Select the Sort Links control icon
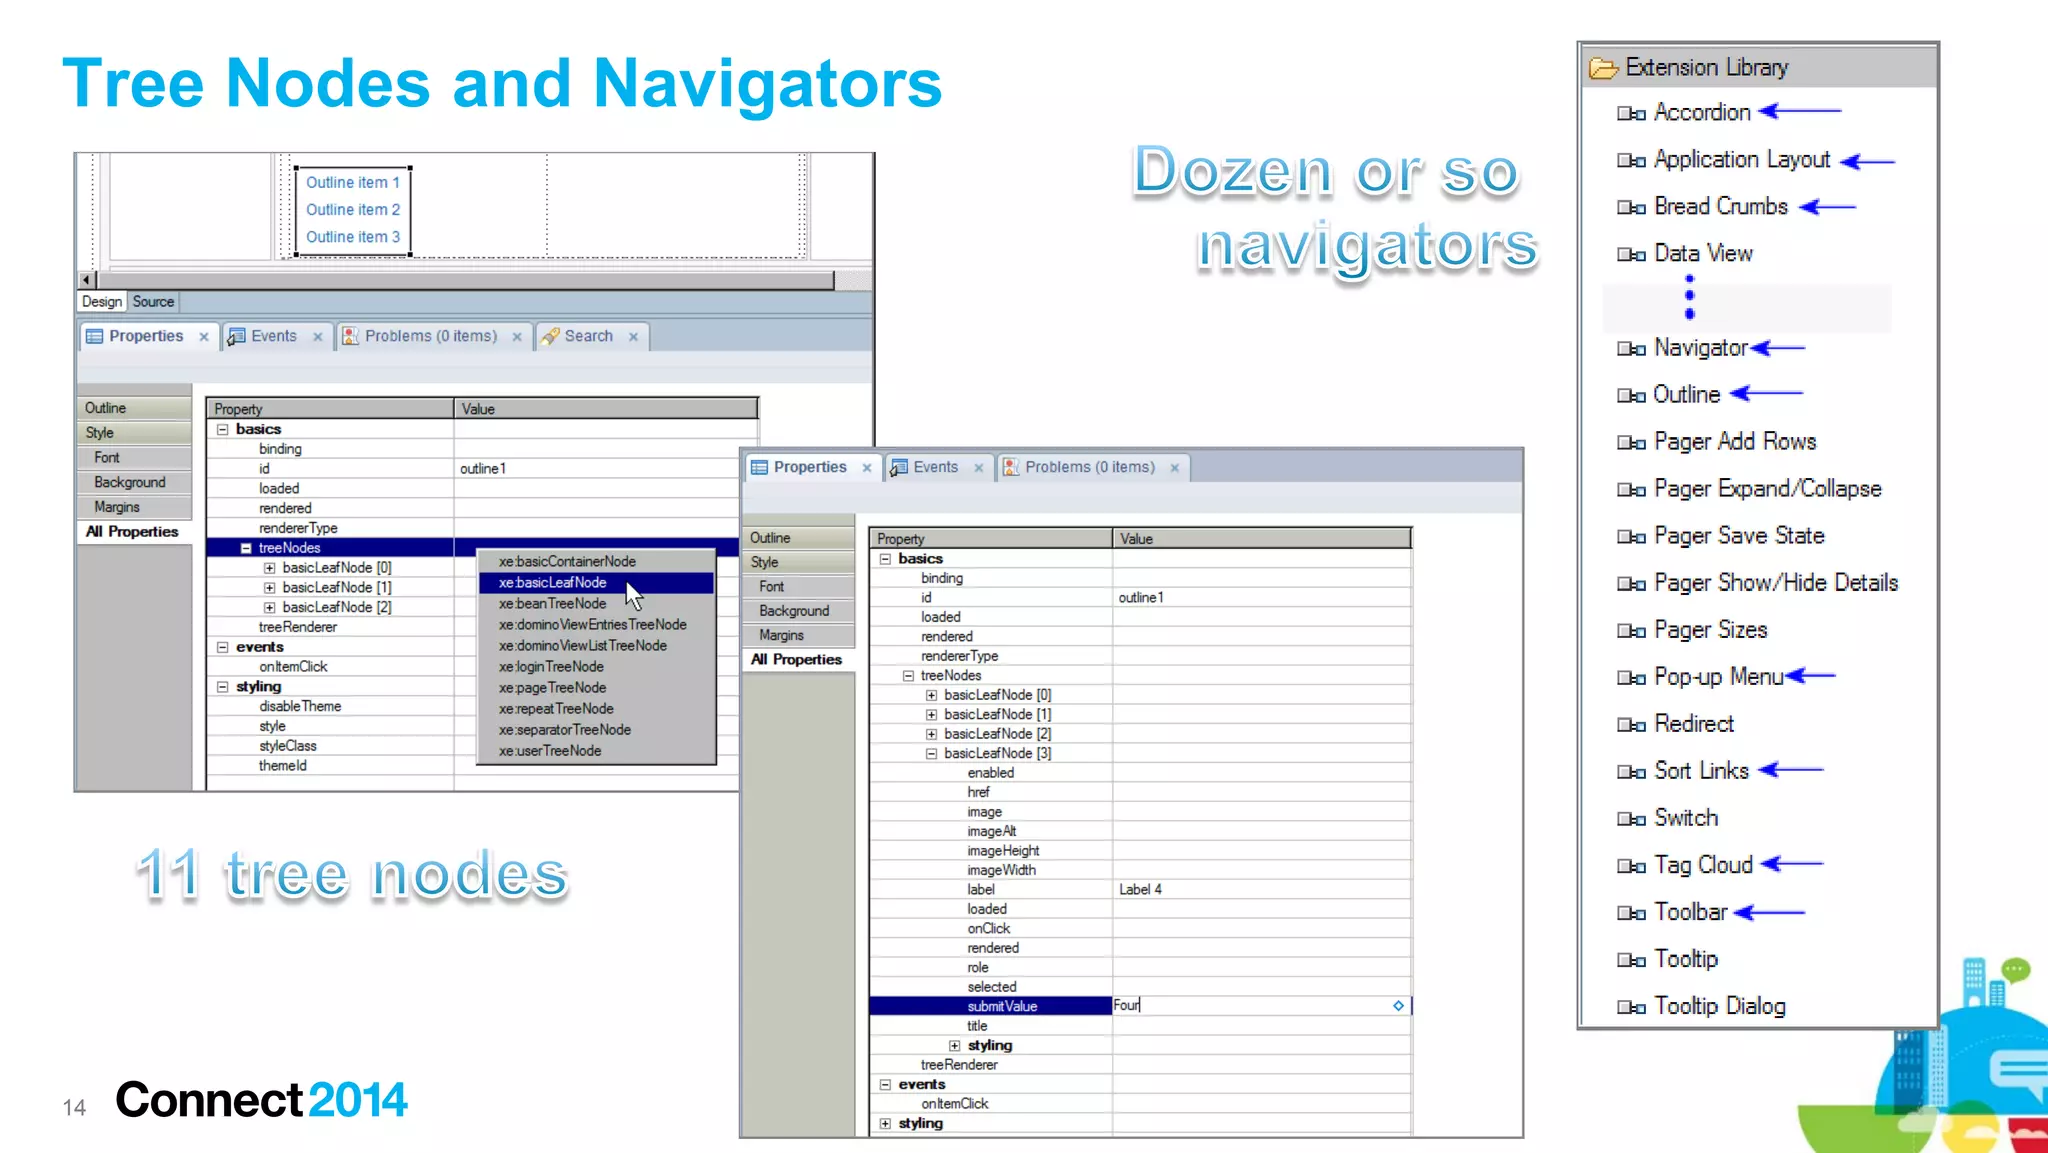Viewport: 2048px width, 1153px height. [1631, 771]
